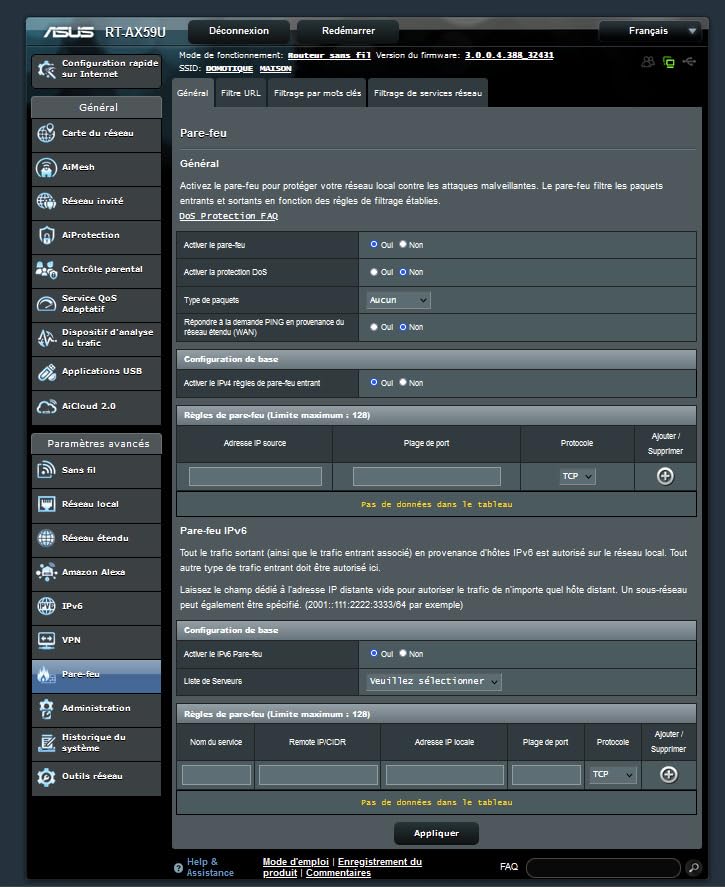Open the Contrôle parental sidebar icon
The height and width of the screenshot is (887, 725).
click(x=46, y=270)
